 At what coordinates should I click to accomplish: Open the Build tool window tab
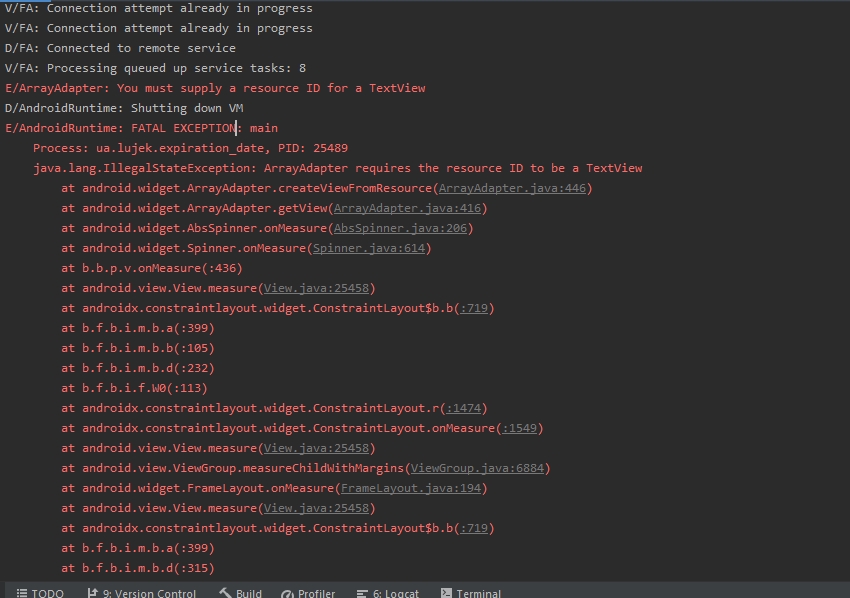coord(240,593)
